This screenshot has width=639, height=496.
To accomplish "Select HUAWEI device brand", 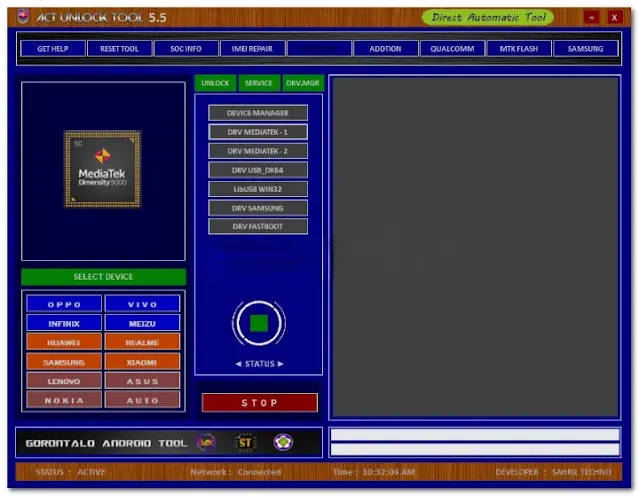I will tap(64, 342).
